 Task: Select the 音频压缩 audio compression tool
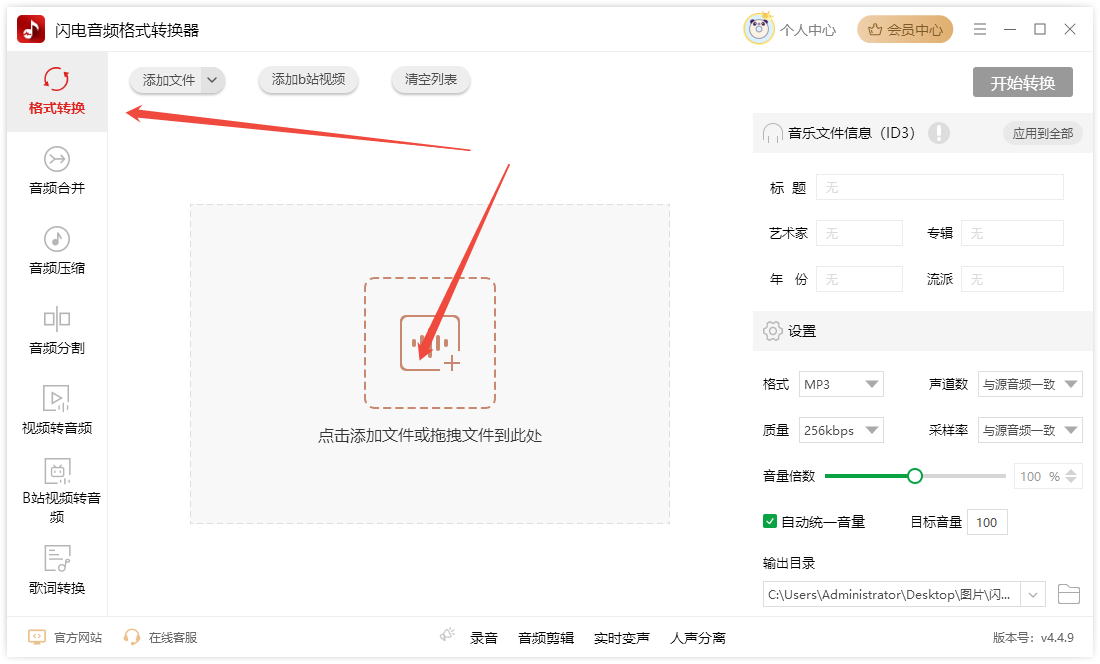tap(57, 251)
